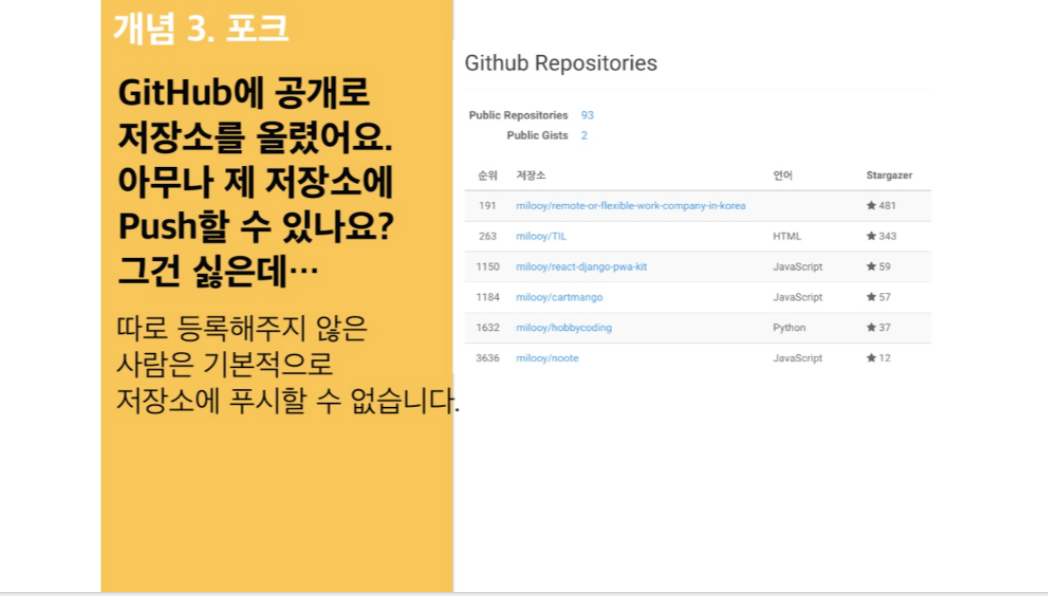
Task: Click the 순위 column header
Action: [487, 175]
